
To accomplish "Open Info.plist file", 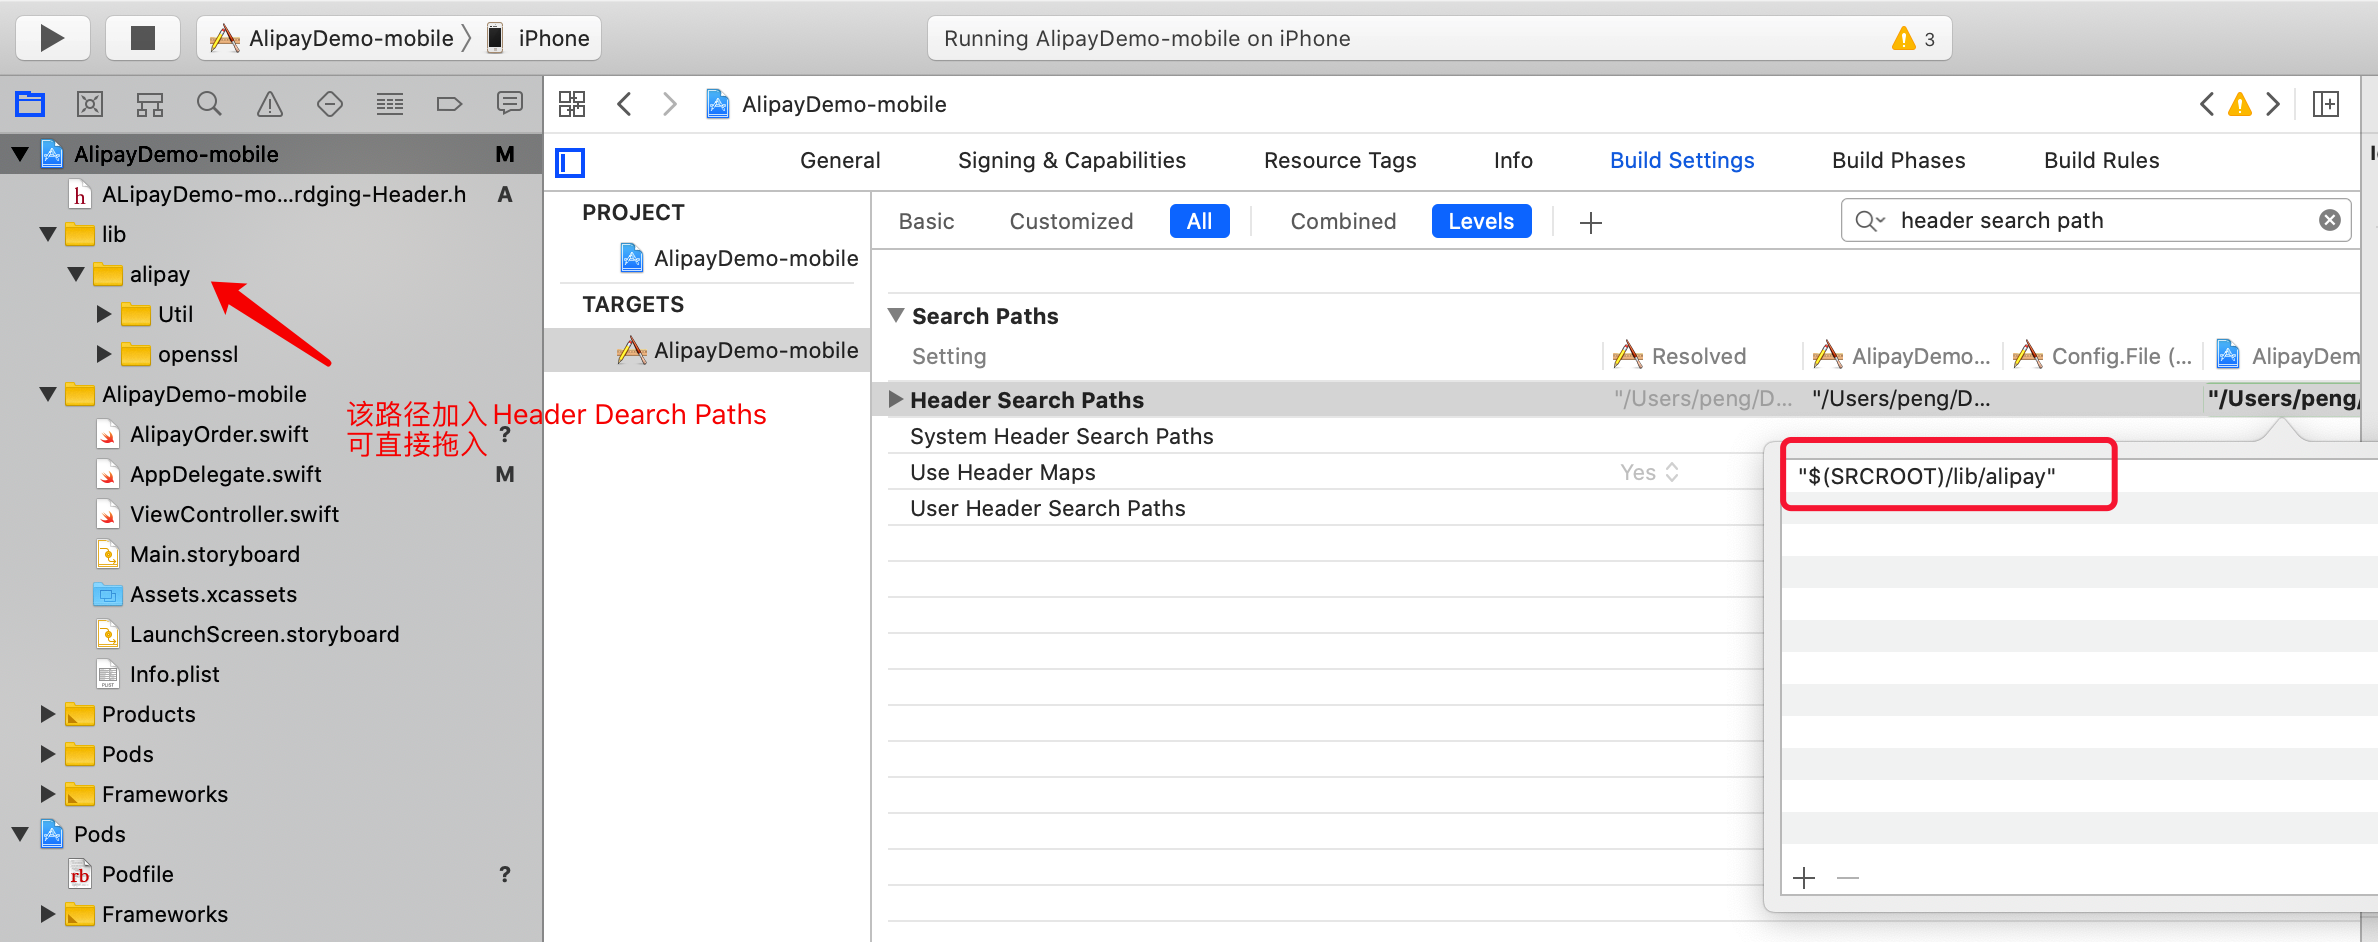I will 174,674.
